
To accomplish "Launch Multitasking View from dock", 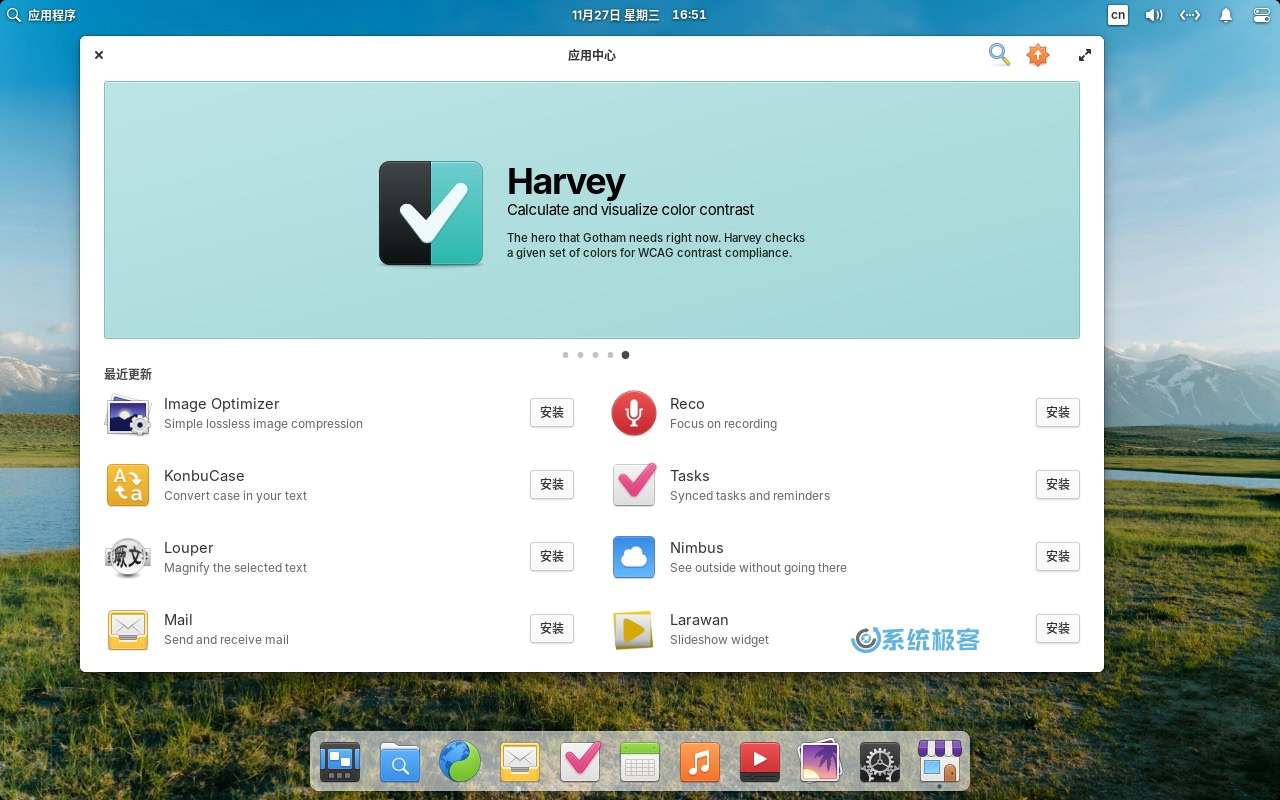I will click(x=340, y=763).
